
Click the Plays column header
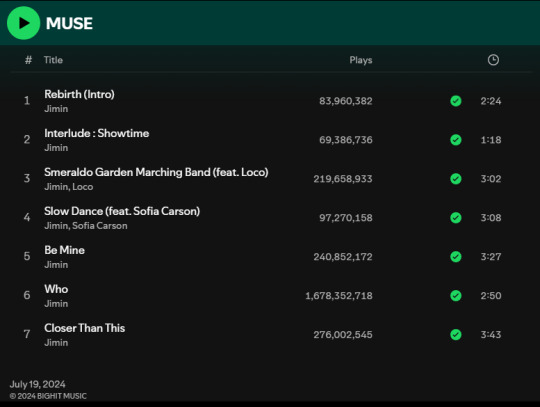pyautogui.click(x=361, y=60)
